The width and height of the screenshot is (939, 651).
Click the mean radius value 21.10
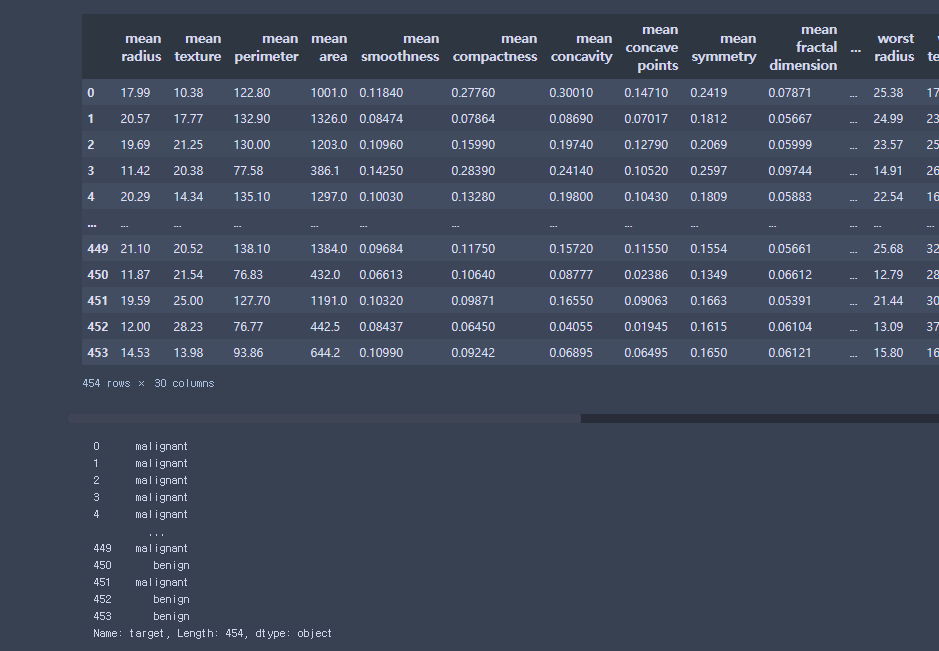coord(135,249)
